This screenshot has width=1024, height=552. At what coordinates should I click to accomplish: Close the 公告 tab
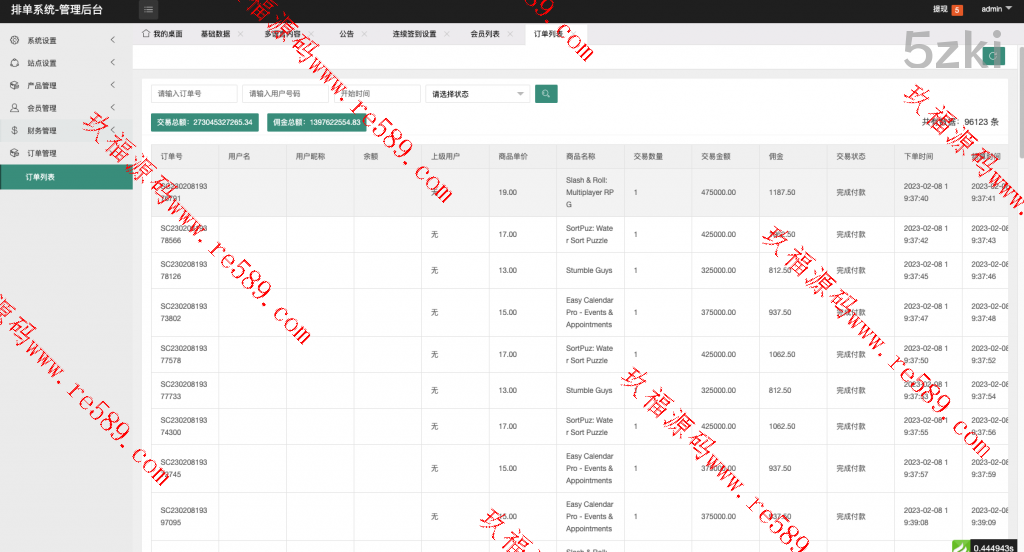pyautogui.click(x=364, y=34)
